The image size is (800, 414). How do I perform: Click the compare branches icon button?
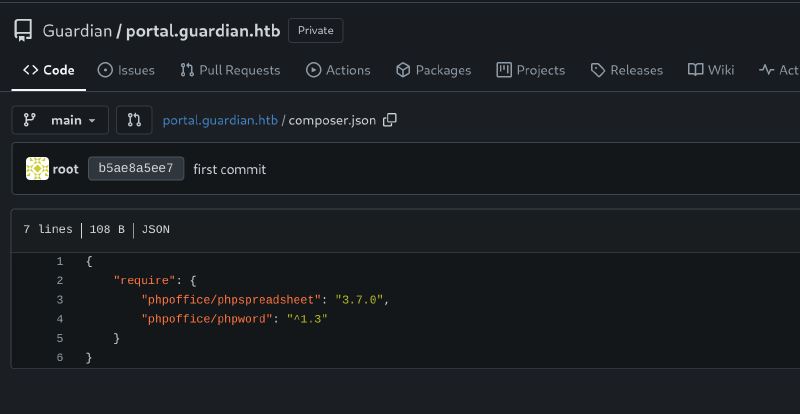coord(134,120)
